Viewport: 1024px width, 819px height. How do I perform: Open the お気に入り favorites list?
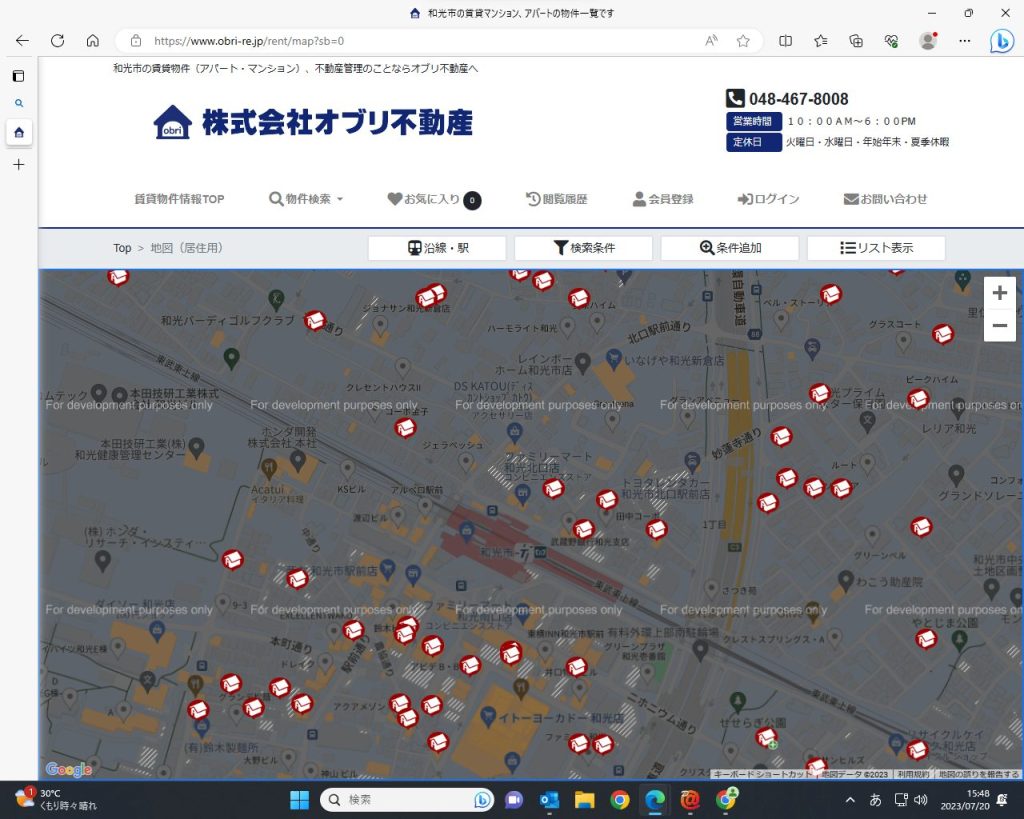(x=434, y=199)
